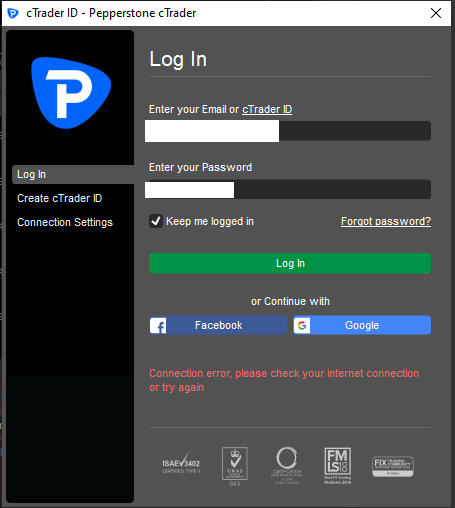Toggle Keep me logged in checkbox
455x508 pixels.
156,221
